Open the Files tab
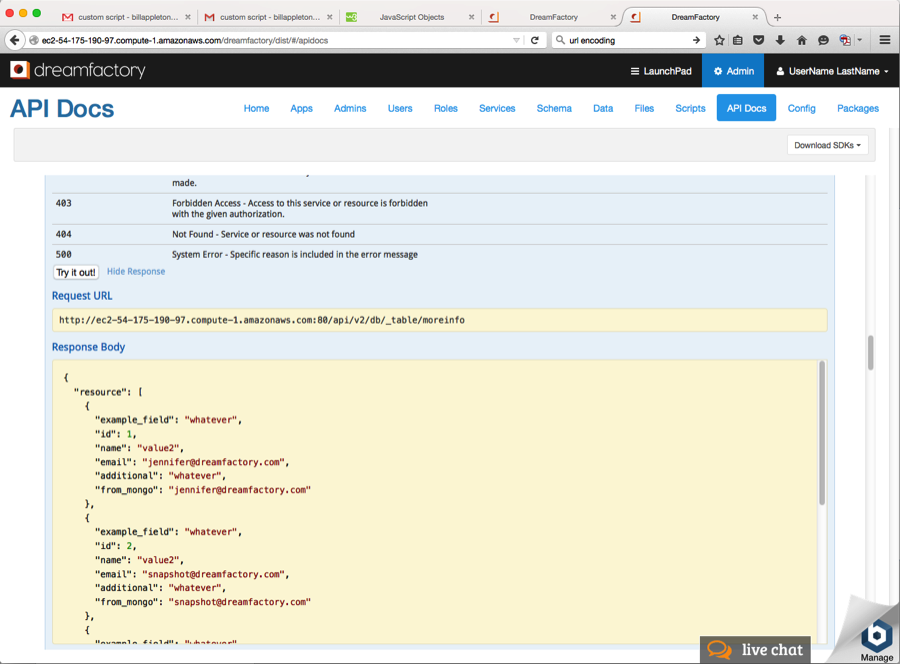The image size is (900, 665). pos(644,108)
